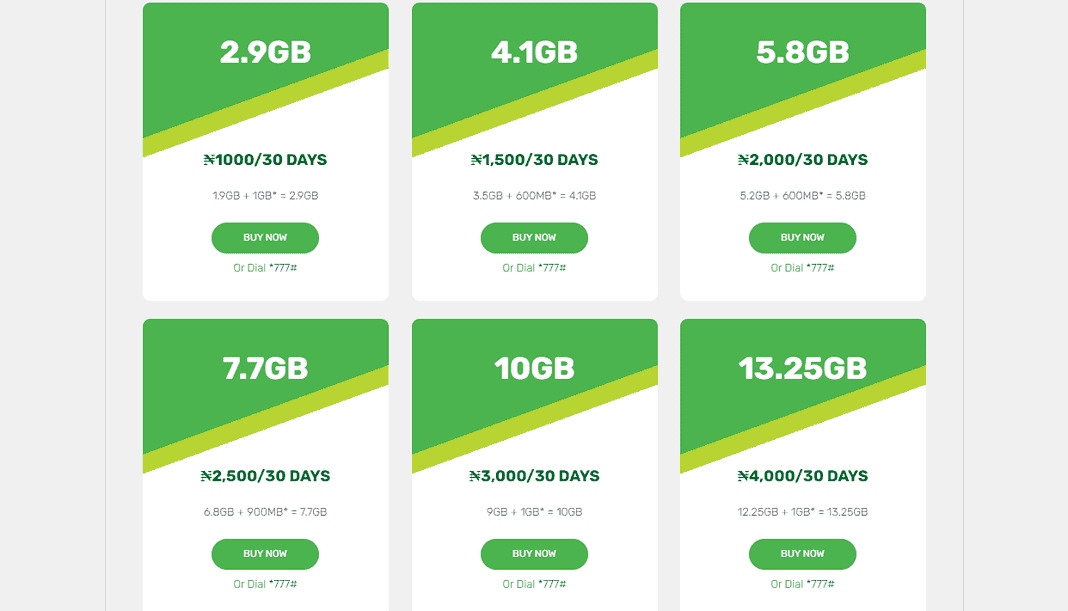Click the ₦3,000/30 DAYS price text
Image resolution: width=1068 pixels, height=611 pixels.
pos(533,476)
